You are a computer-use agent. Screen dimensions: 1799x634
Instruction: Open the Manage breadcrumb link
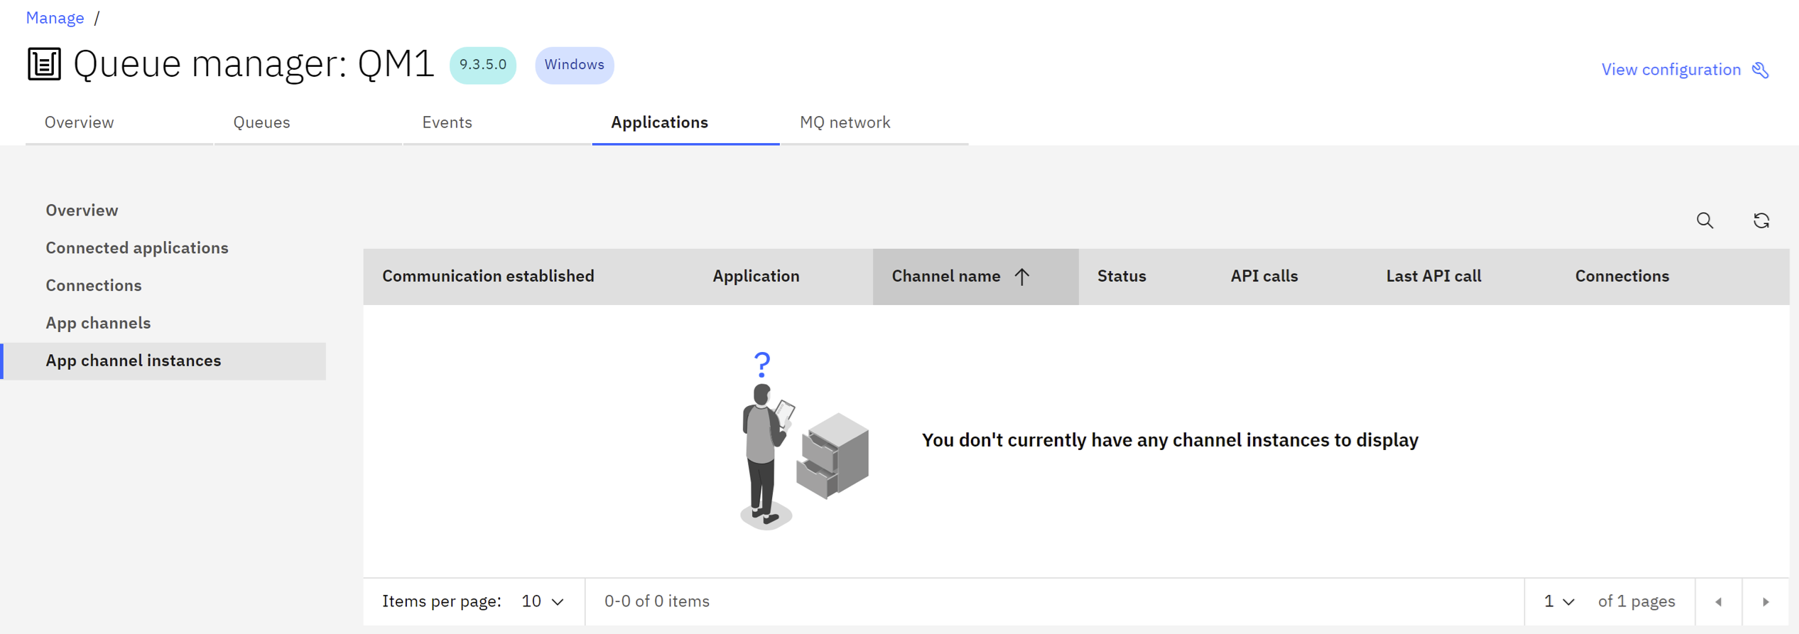pyautogui.click(x=55, y=18)
